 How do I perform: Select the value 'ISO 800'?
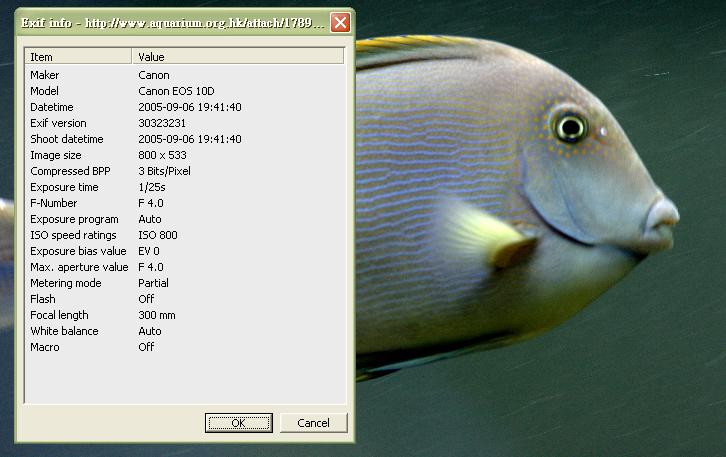tap(158, 235)
